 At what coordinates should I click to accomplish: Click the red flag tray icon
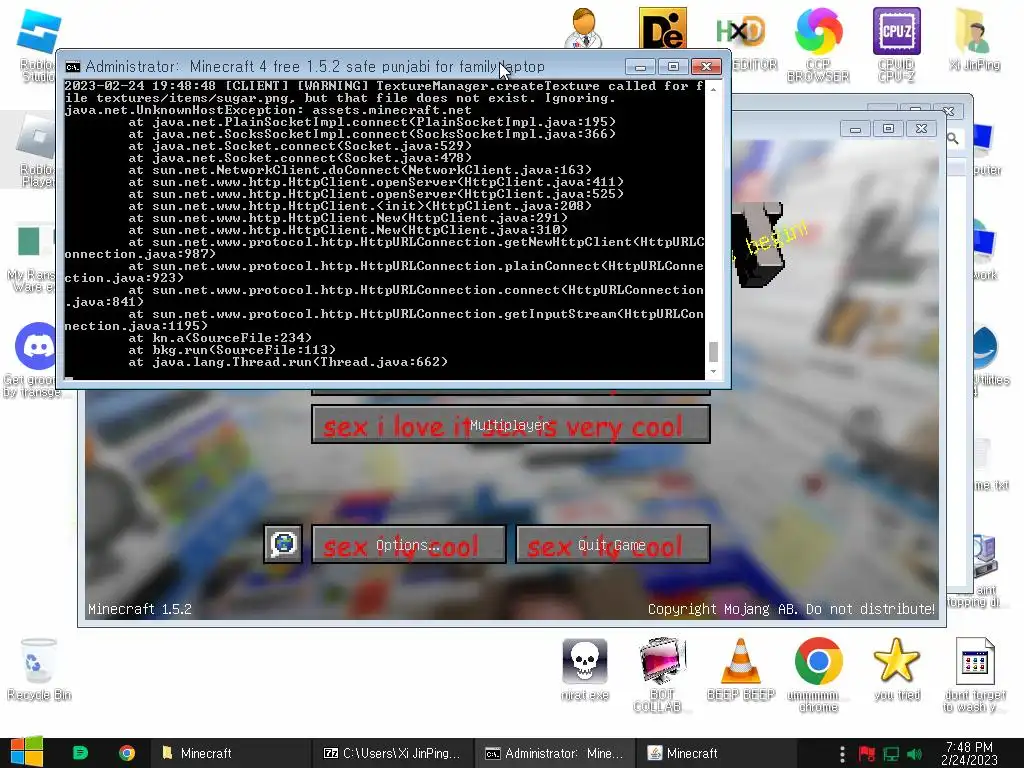[x=867, y=754]
